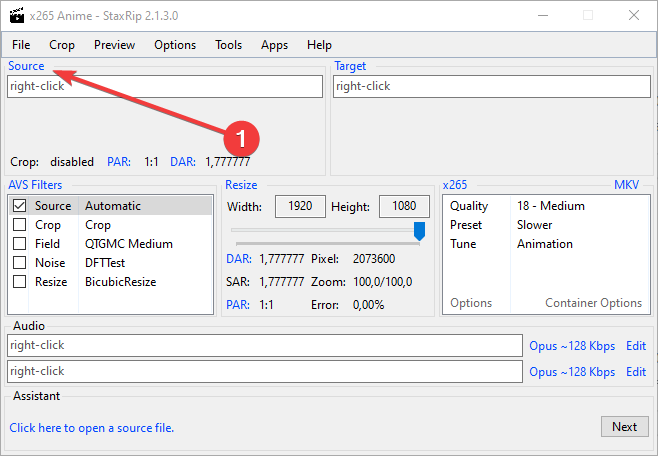
Task: Click the blue Source label link
Action: click(x=26, y=66)
